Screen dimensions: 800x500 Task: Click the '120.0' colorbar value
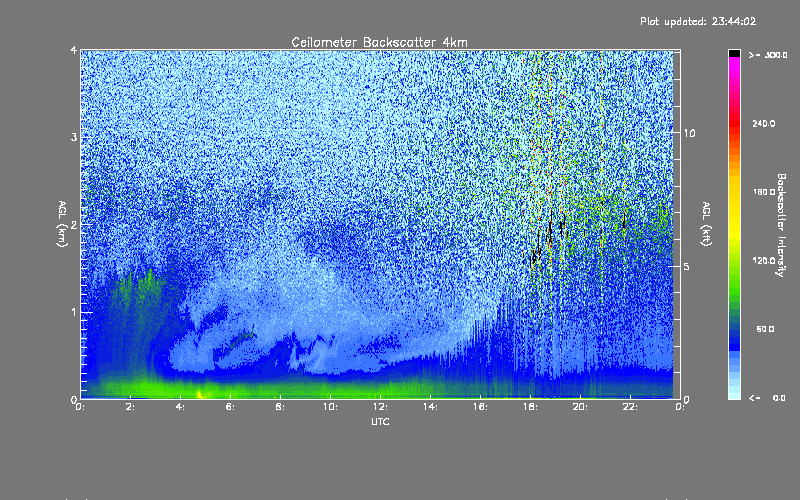point(764,261)
